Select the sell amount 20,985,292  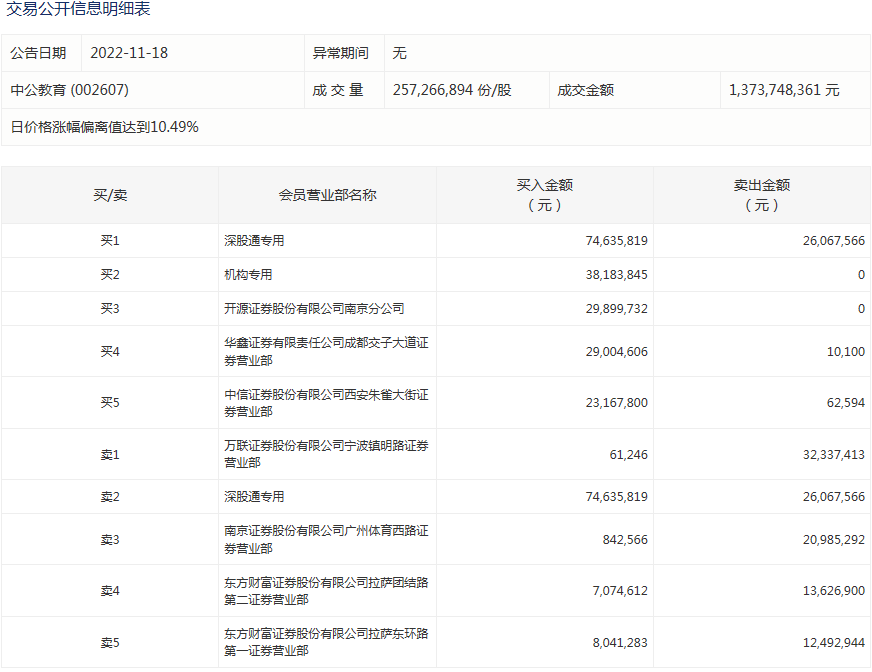pyautogui.click(x=834, y=539)
